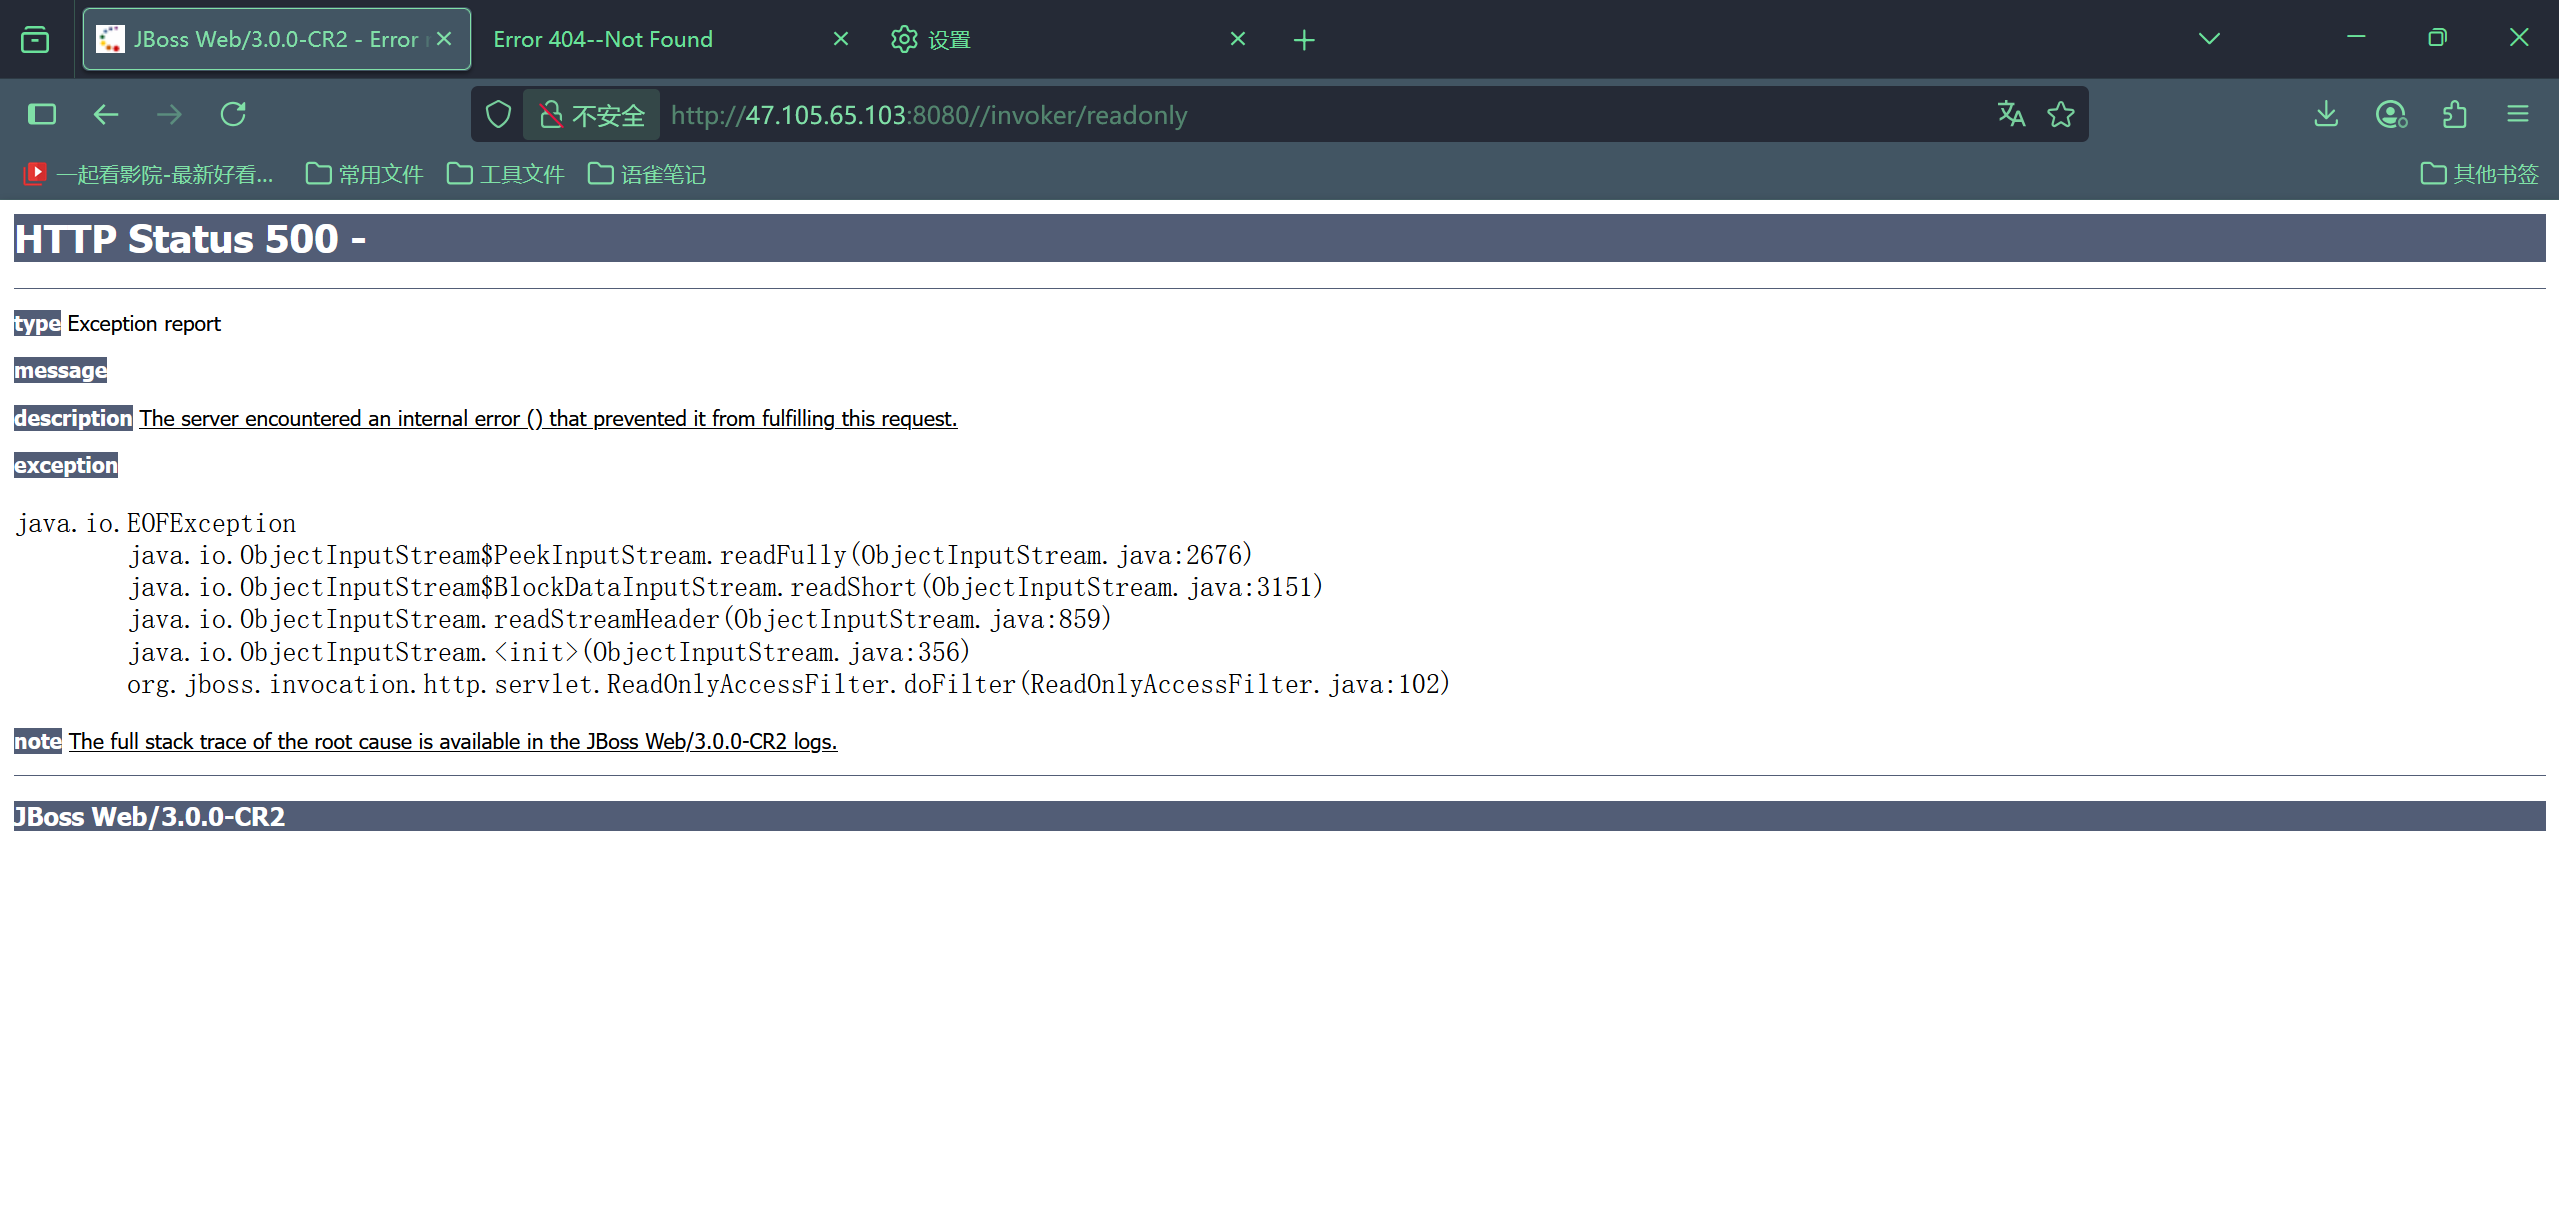Click the note about full stack trace
Image resolution: width=2559 pixels, height=1227 pixels.
pos(453,742)
